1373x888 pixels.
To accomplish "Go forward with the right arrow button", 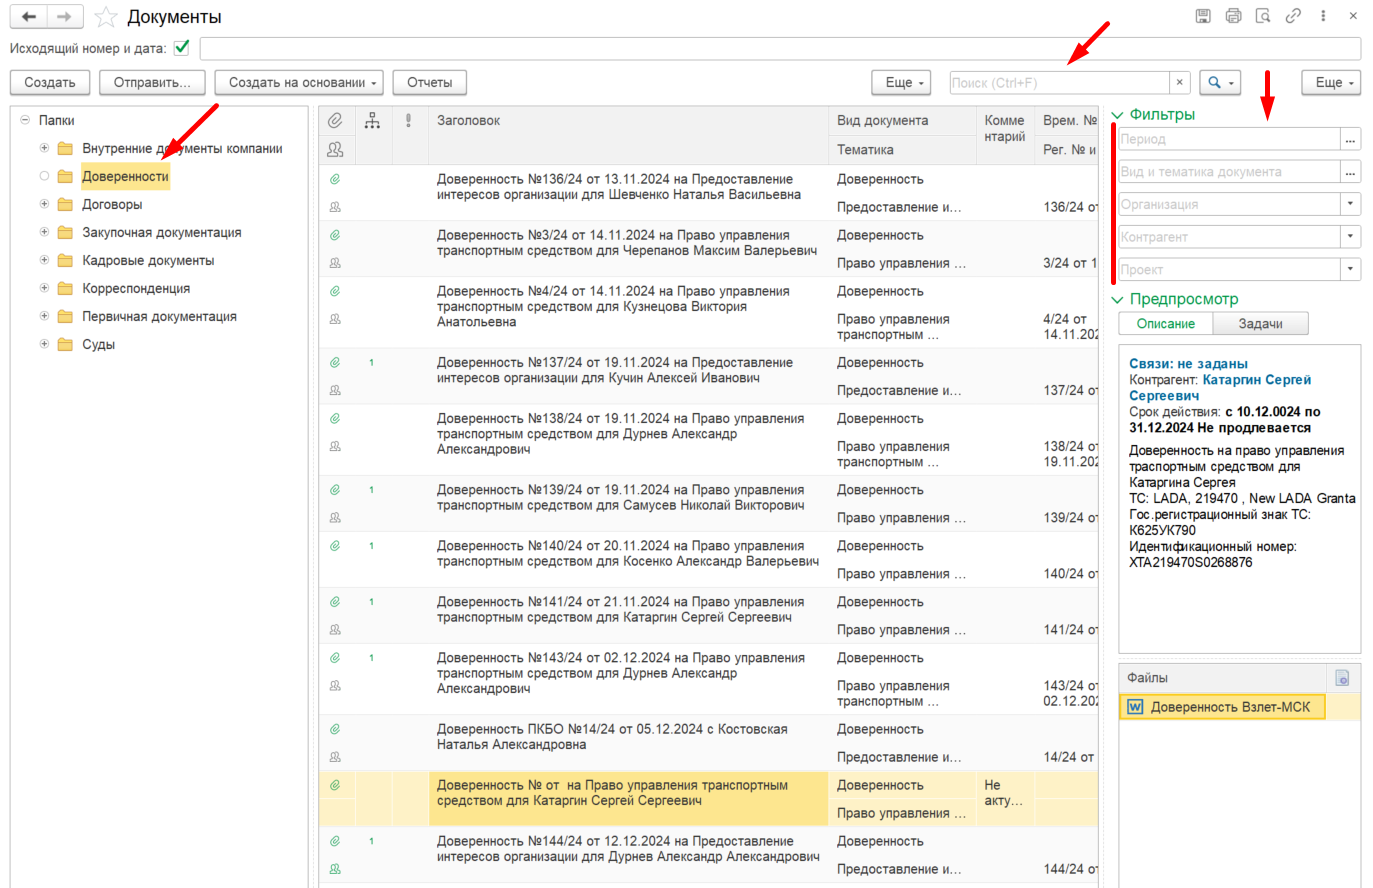I will pos(64,17).
